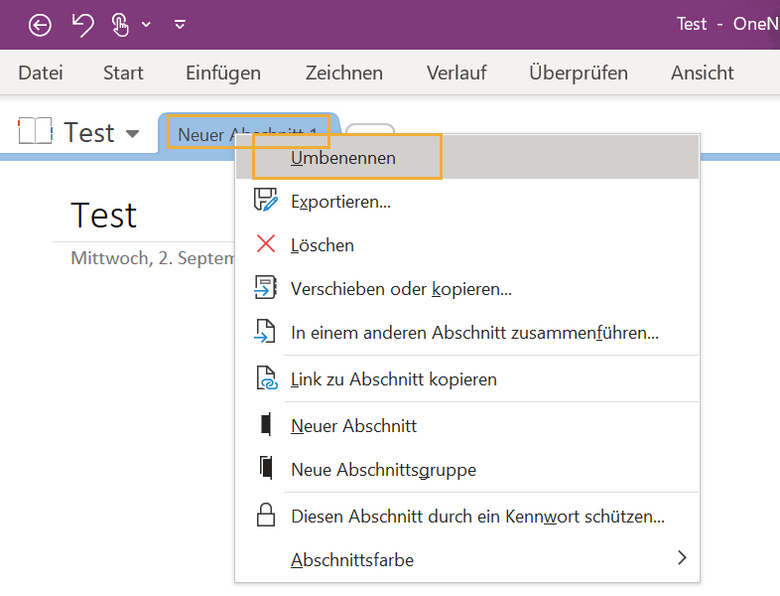Select Link zu Abschnitt kopieren

pos(467,379)
